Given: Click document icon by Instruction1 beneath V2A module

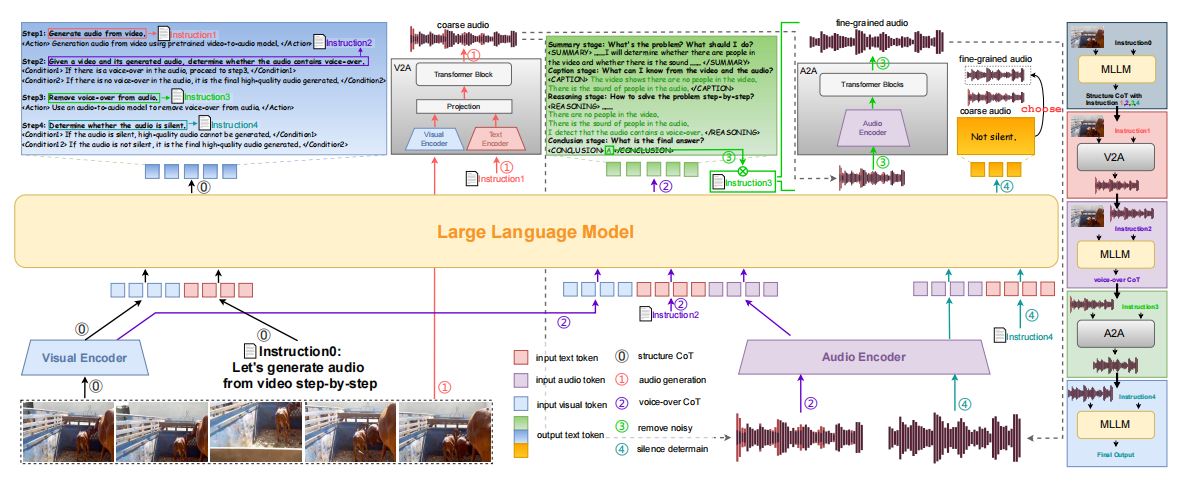Looking at the screenshot, I should (471, 178).
